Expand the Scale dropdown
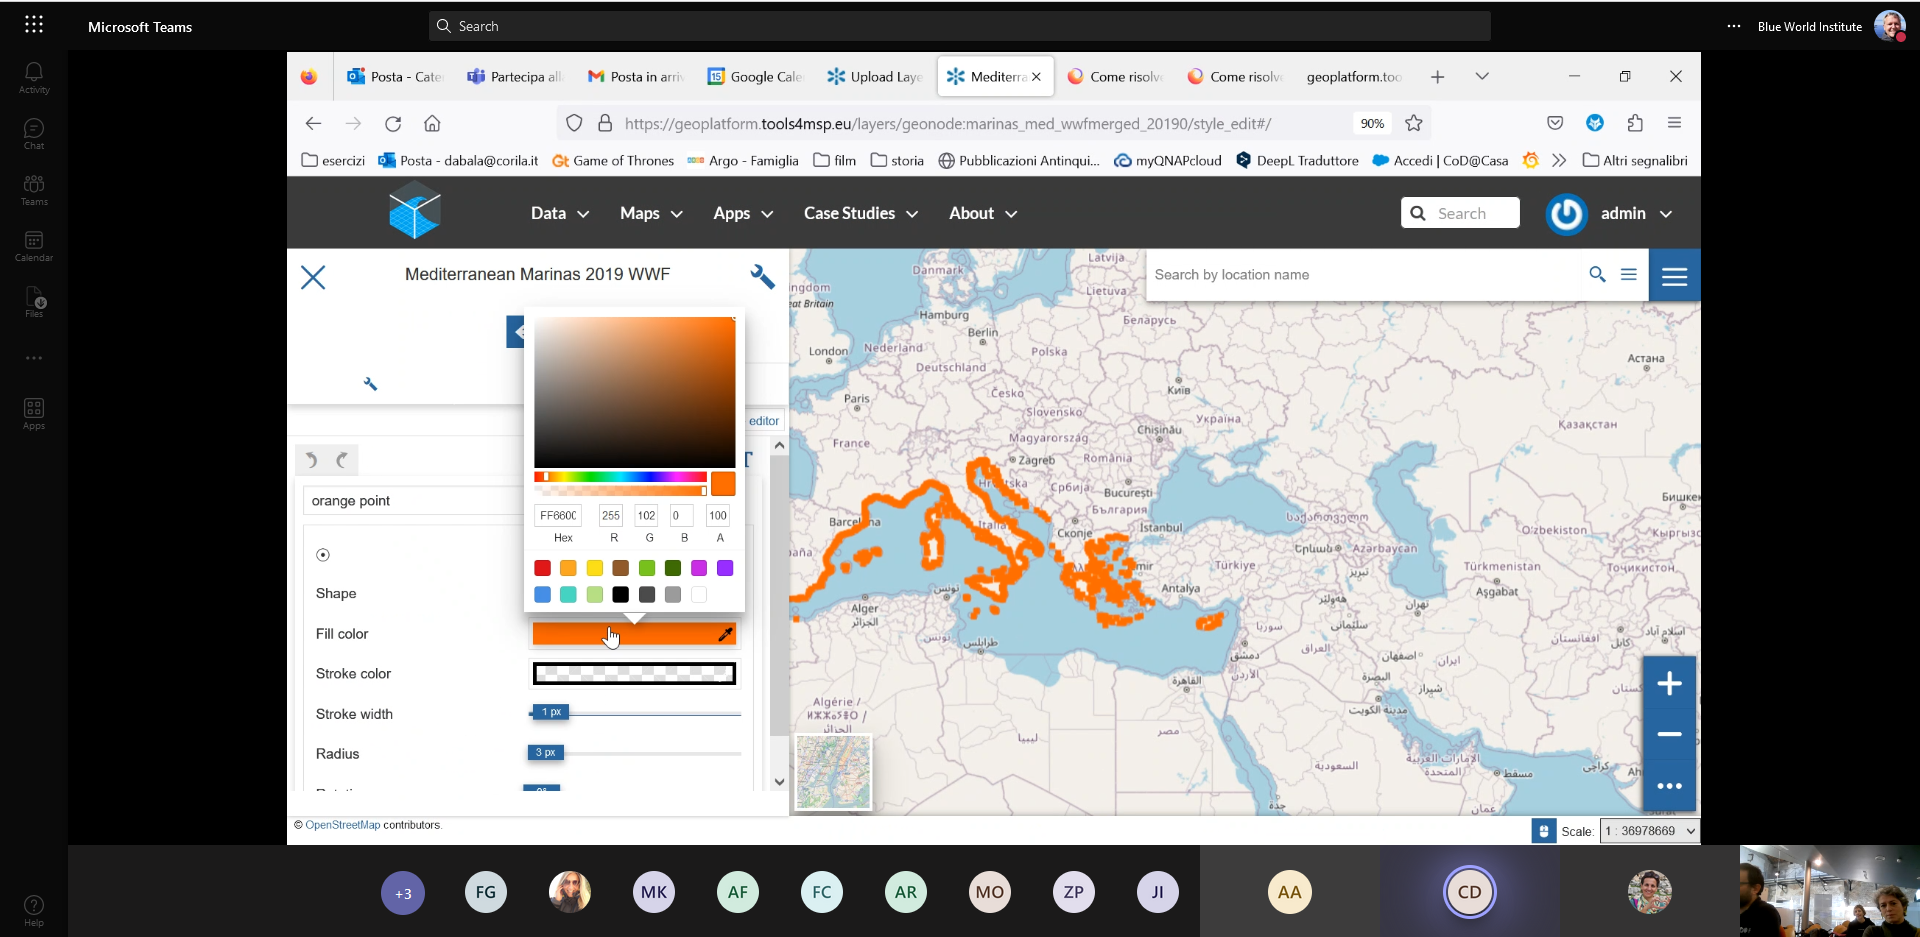 (x=1650, y=831)
